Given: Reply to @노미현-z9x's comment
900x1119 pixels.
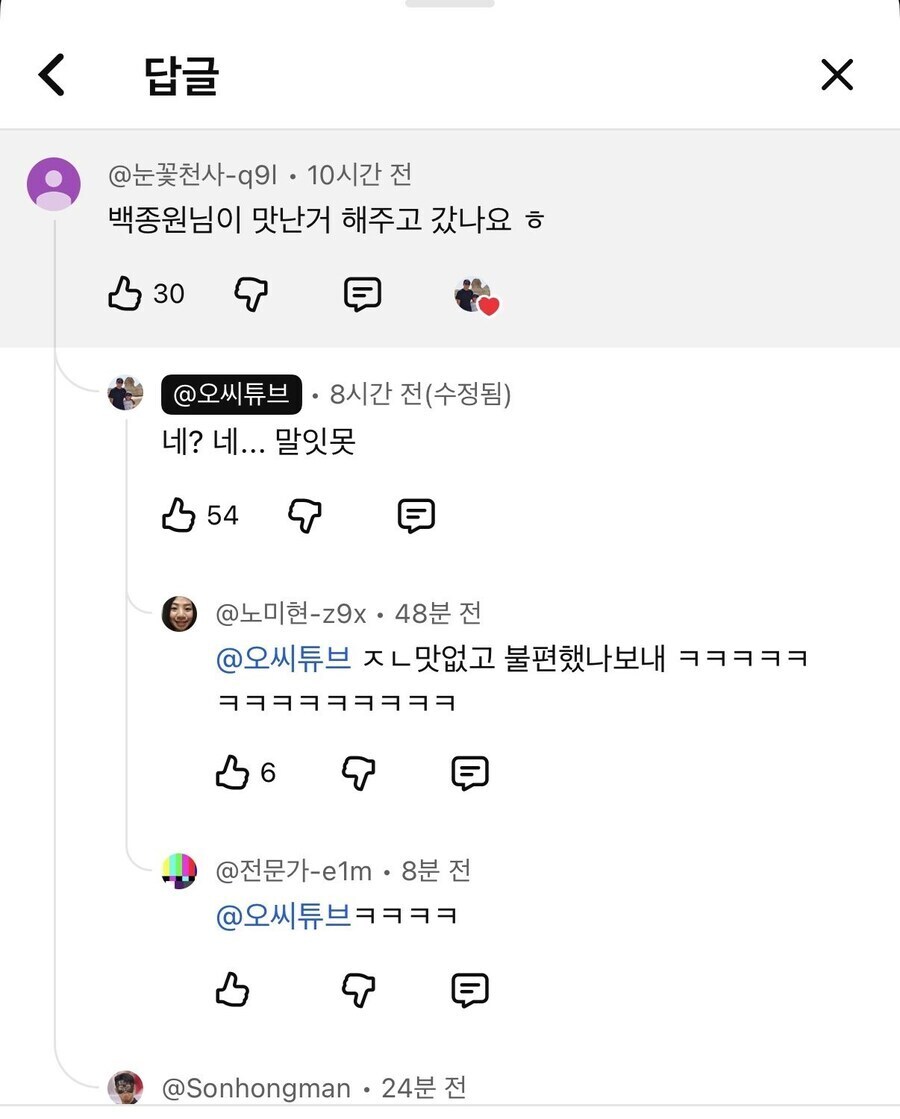Looking at the screenshot, I should pos(469,771).
